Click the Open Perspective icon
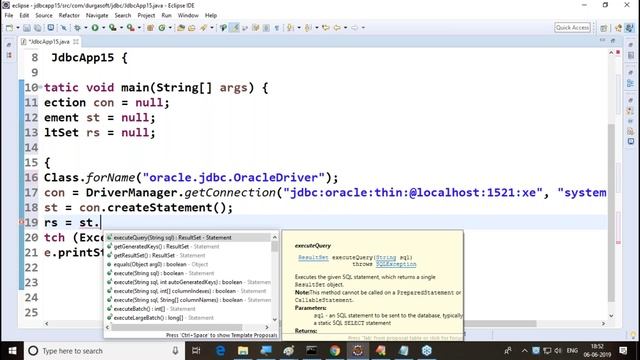 point(603,28)
